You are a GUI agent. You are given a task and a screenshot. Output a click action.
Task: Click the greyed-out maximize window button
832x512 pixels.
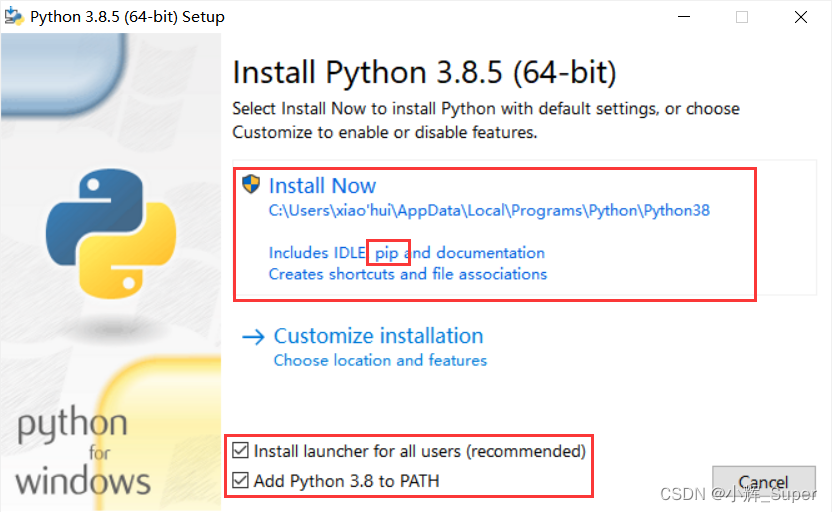click(x=742, y=17)
